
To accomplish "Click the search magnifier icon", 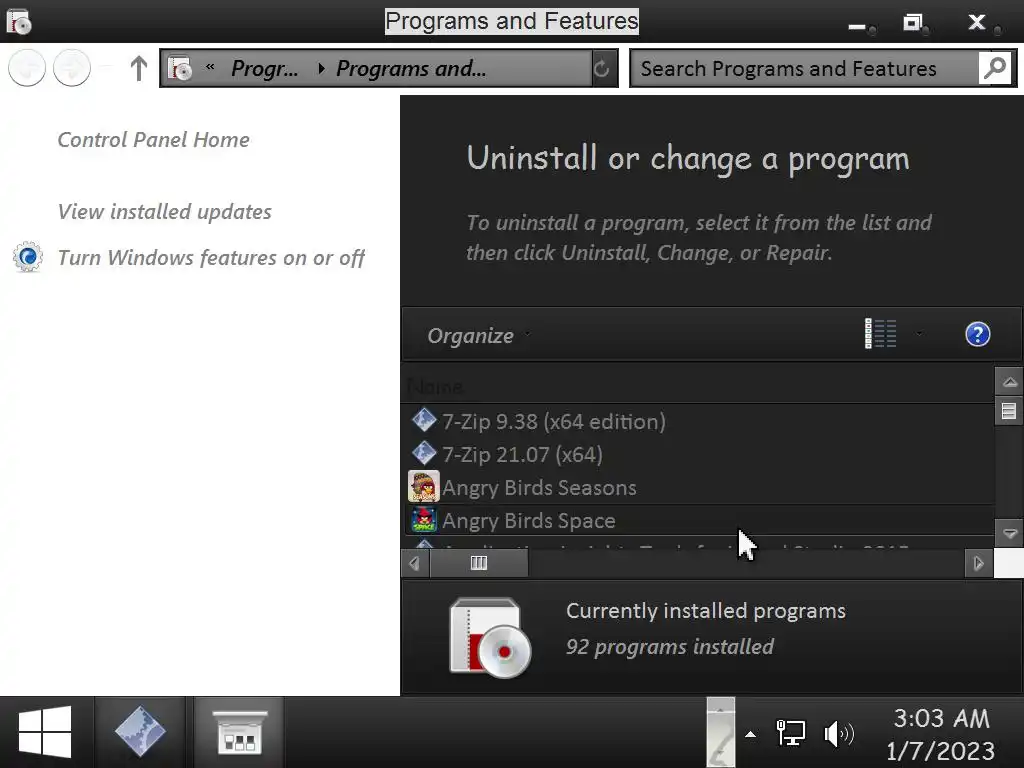I will point(995,68).
